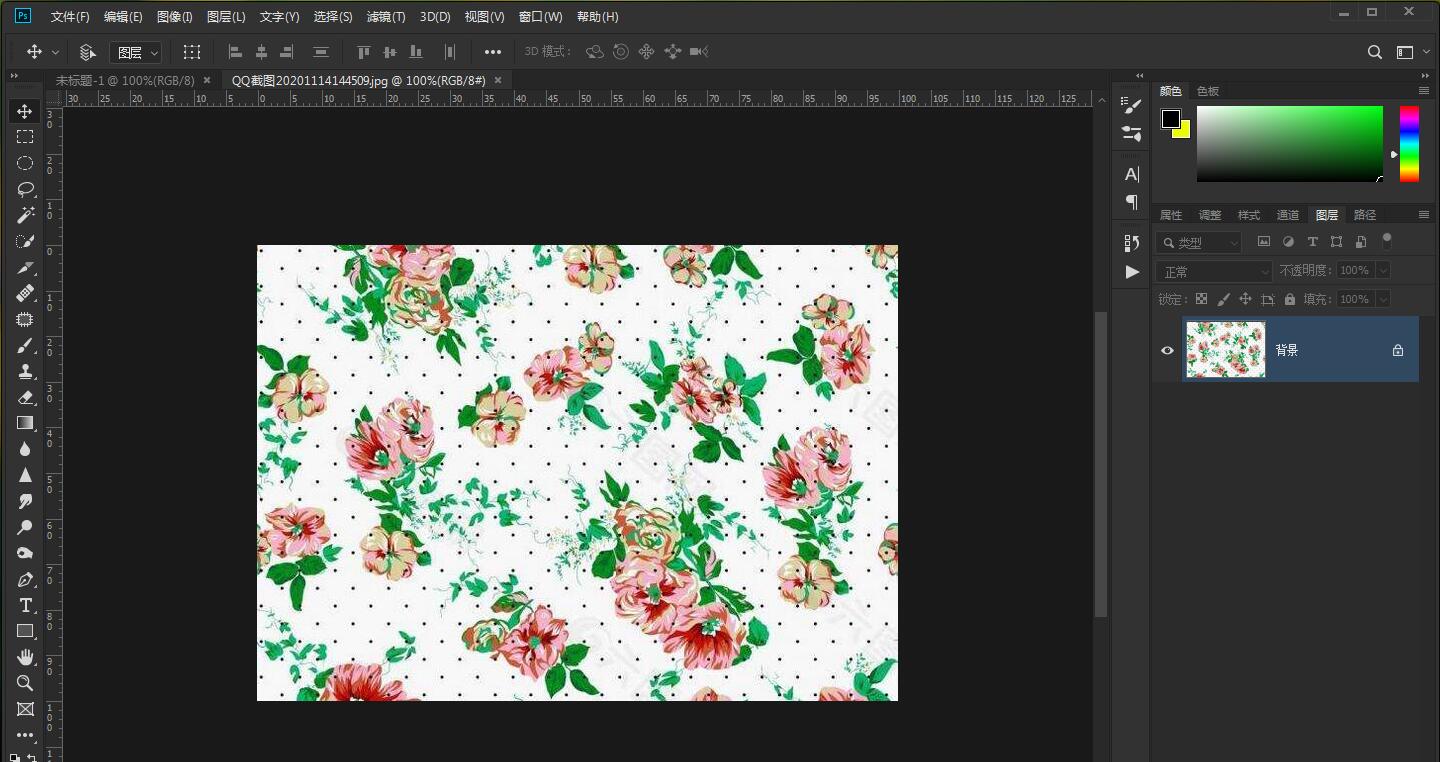This screenshot has height=762, width=1440.
Task: Select the Hand tool
Action: click(25, 657)
